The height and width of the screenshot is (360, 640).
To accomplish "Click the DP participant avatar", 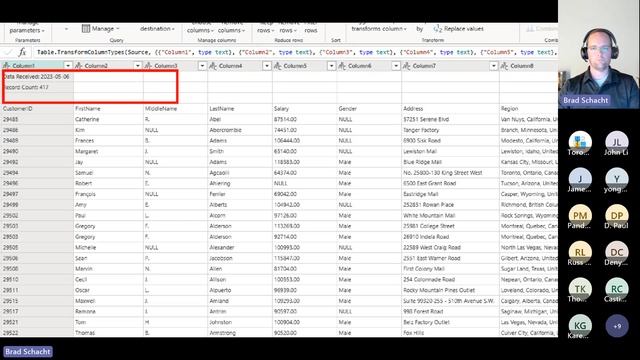I will (616, 216).
